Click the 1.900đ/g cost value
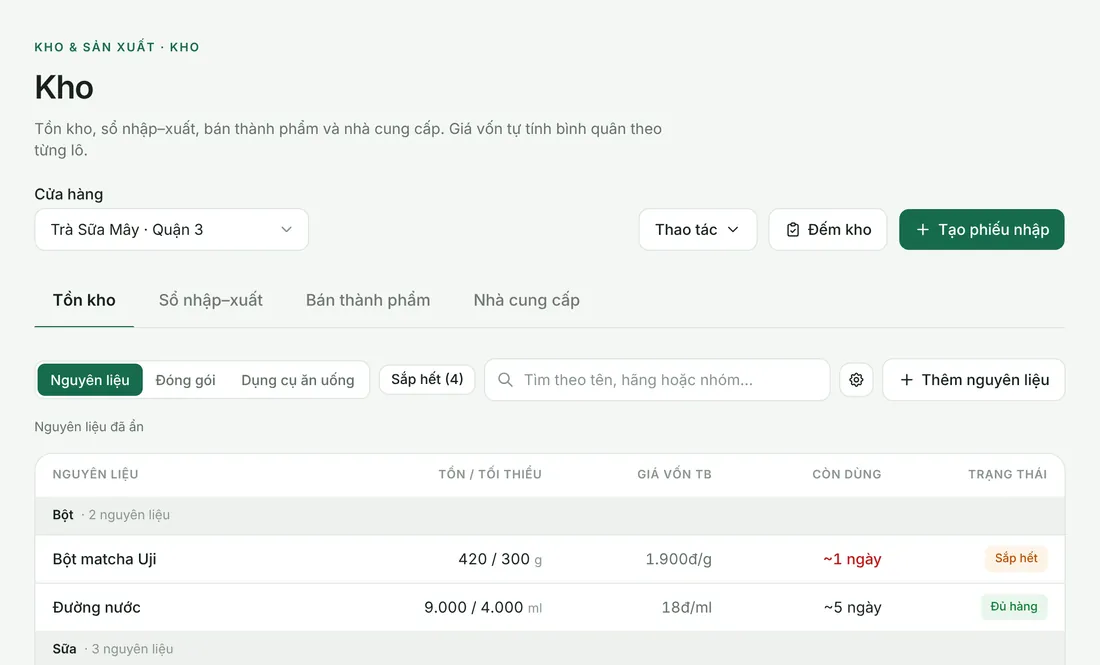 click(678, 559)
